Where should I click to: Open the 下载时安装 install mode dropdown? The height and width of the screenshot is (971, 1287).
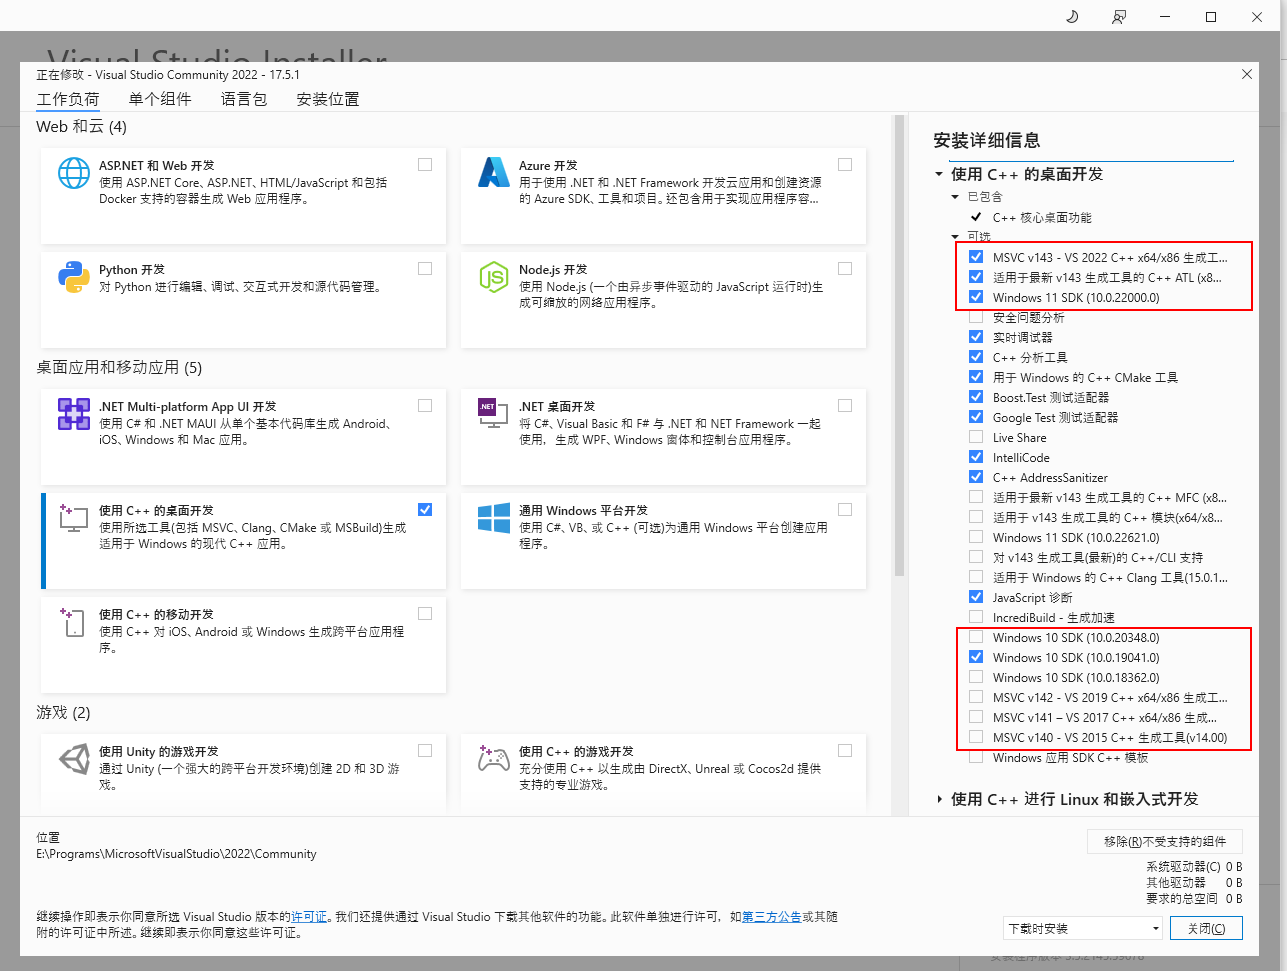coord(1083,928)
